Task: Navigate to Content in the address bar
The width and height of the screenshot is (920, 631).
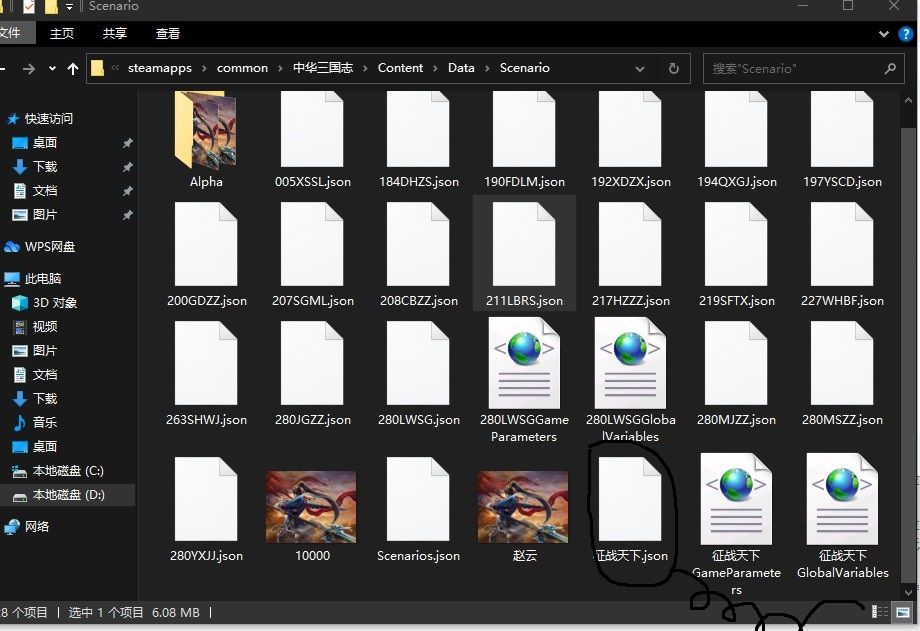Action: [400, 68]
